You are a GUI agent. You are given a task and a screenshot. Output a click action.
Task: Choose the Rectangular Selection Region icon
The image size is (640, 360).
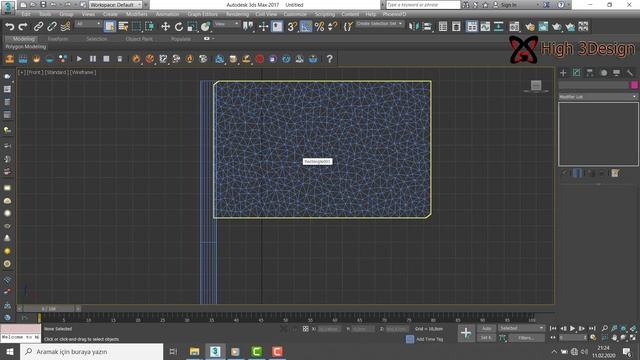[136, 27]
